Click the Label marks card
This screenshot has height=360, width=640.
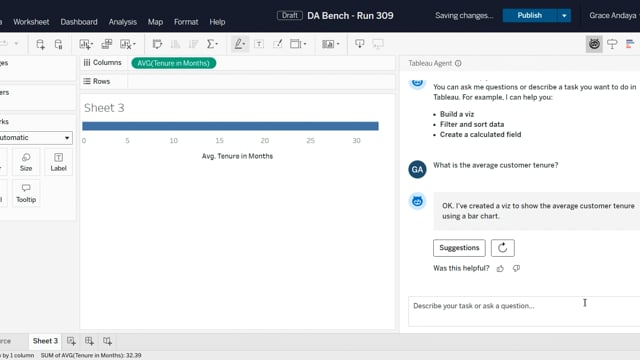point(58,162)
